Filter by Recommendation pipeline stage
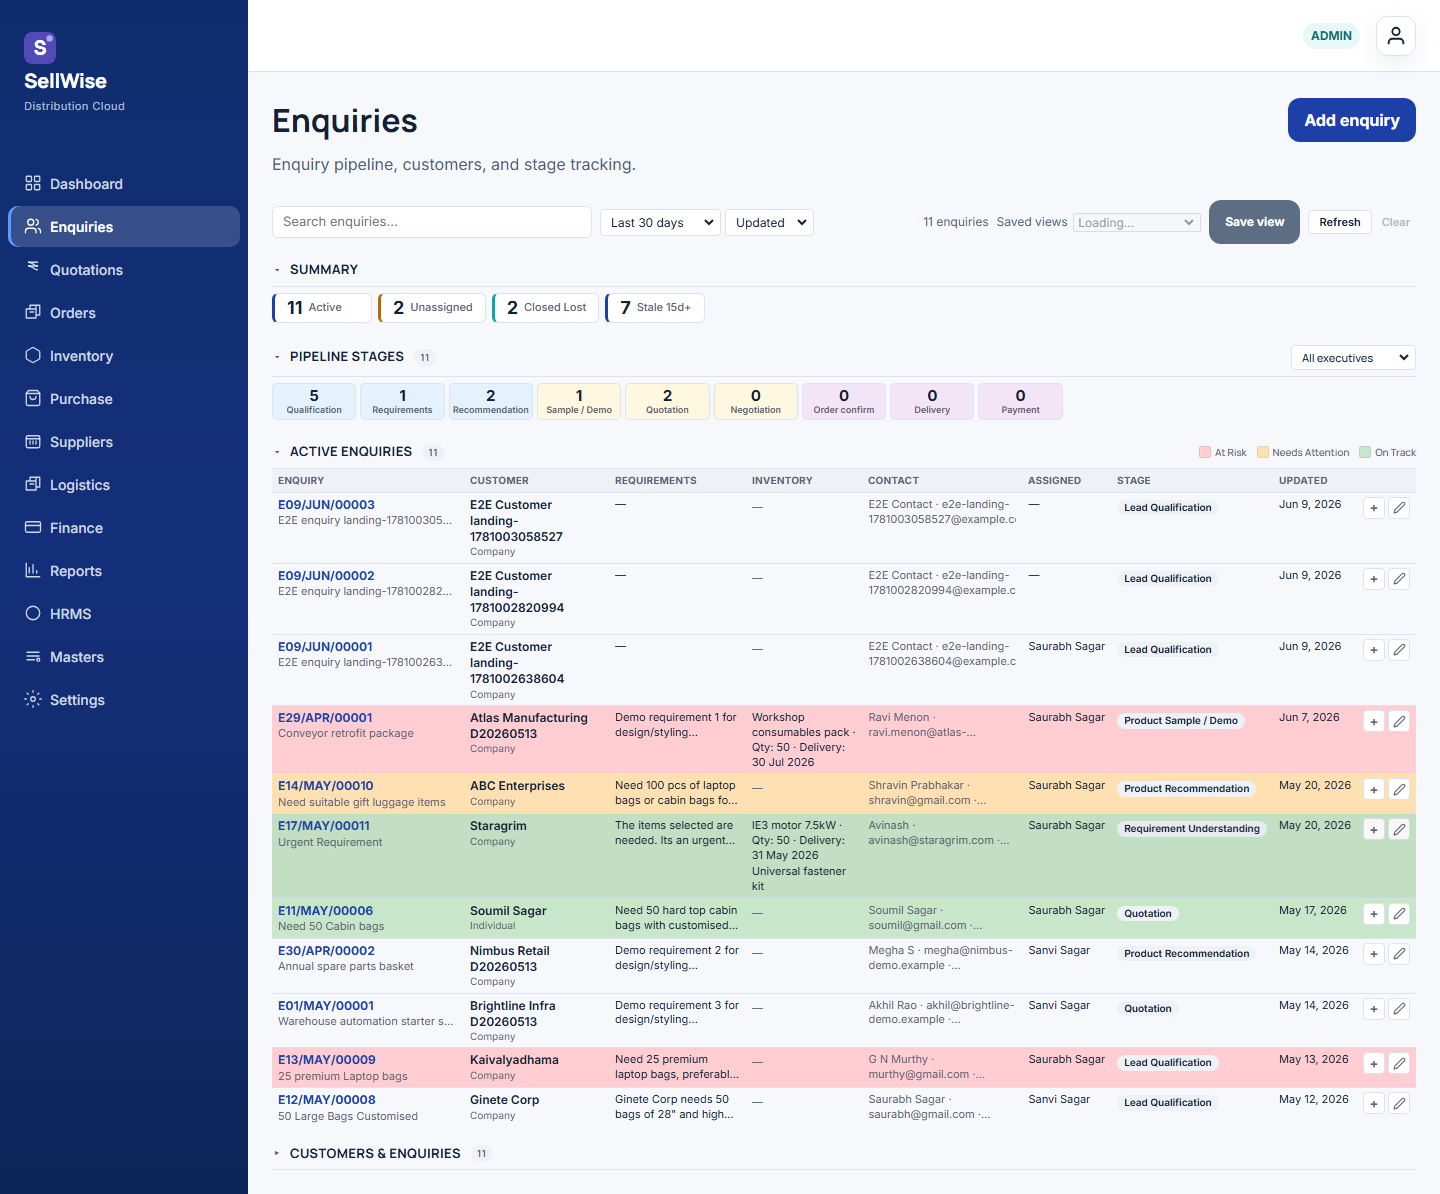This screenshot has width=1440, height=1194. click(490, 401)
